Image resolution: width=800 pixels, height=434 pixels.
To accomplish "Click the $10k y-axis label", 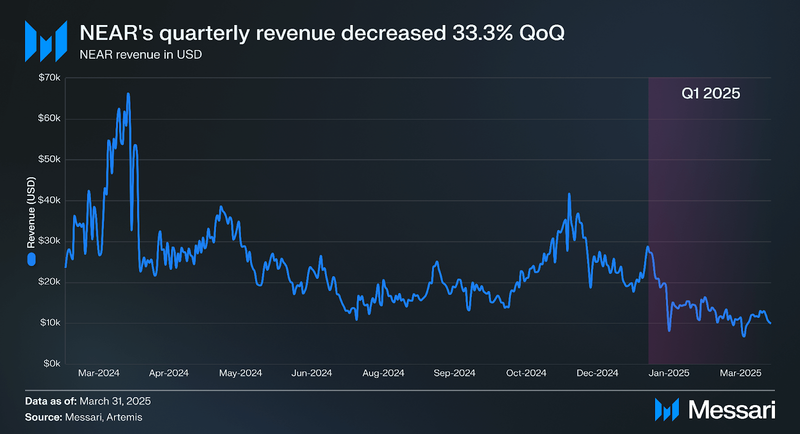I will click(49, 322).
